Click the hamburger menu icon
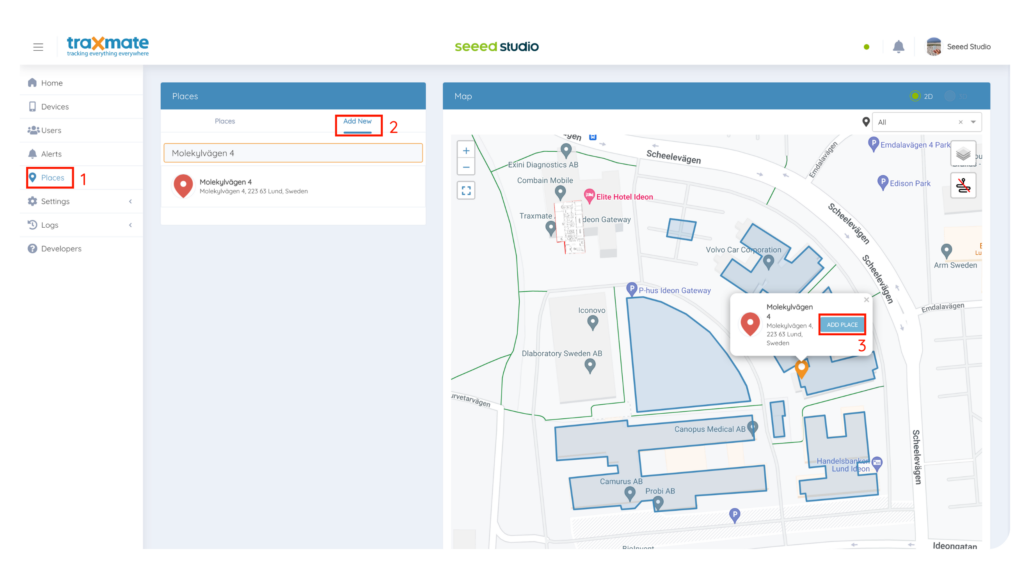Screen dimensions: 1030x579 pyautogui.click(x=38, y=47)
